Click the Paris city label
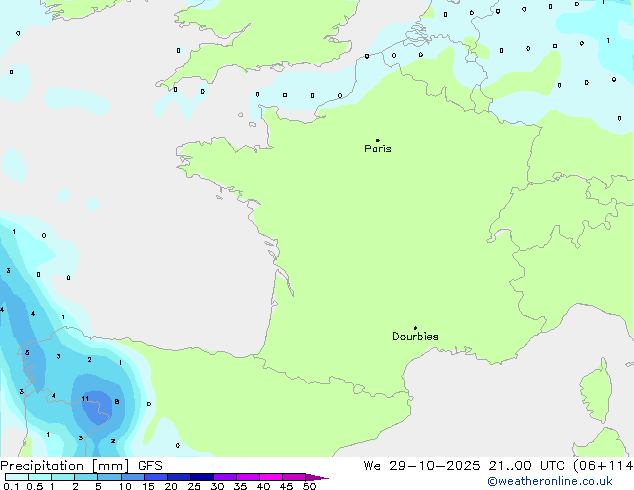The width and height of the screenshot is (634, 490). click(x=378, y=149)
